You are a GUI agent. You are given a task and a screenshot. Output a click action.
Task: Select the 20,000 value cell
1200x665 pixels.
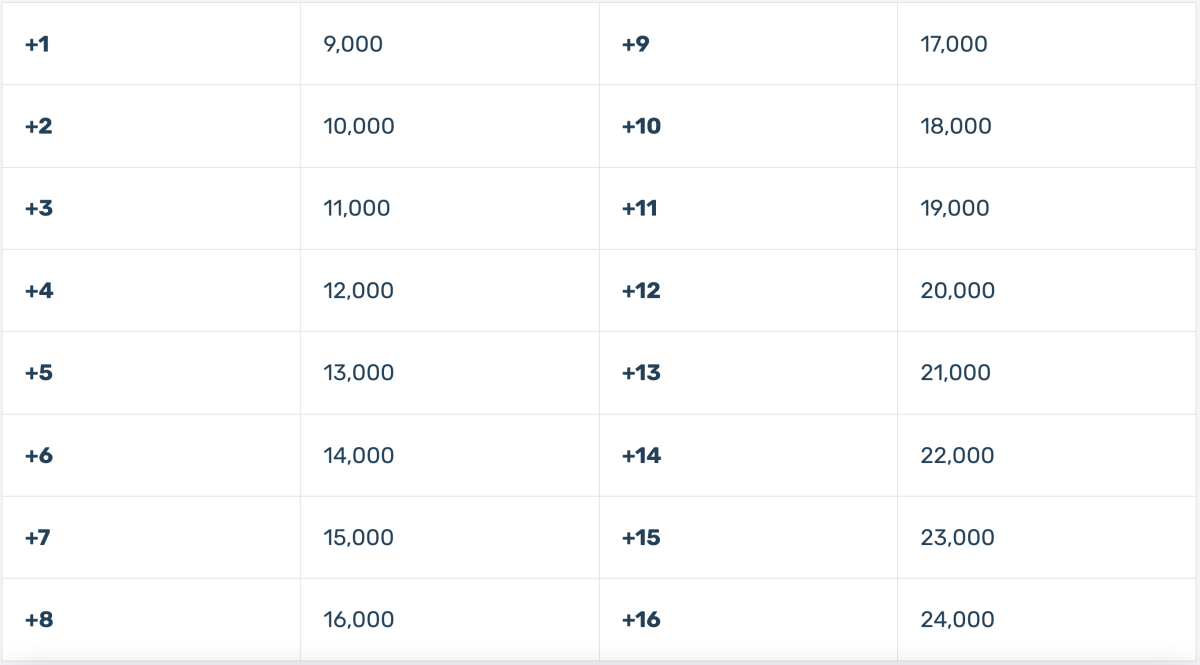click(1047, 291)
